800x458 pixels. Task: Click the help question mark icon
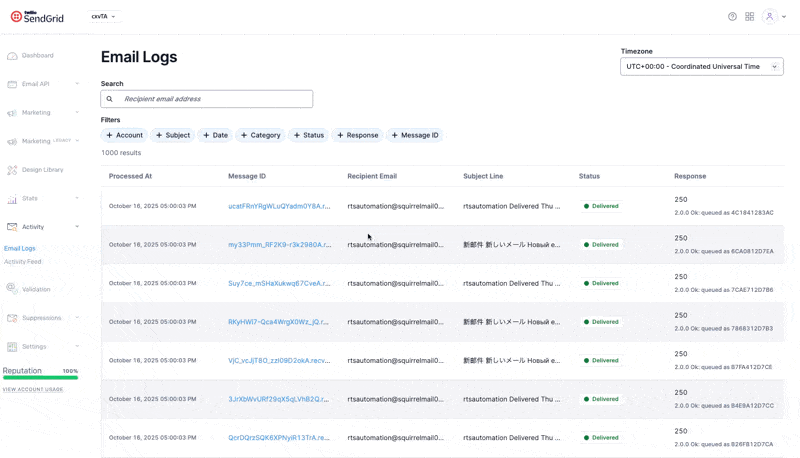pos(732,17)
